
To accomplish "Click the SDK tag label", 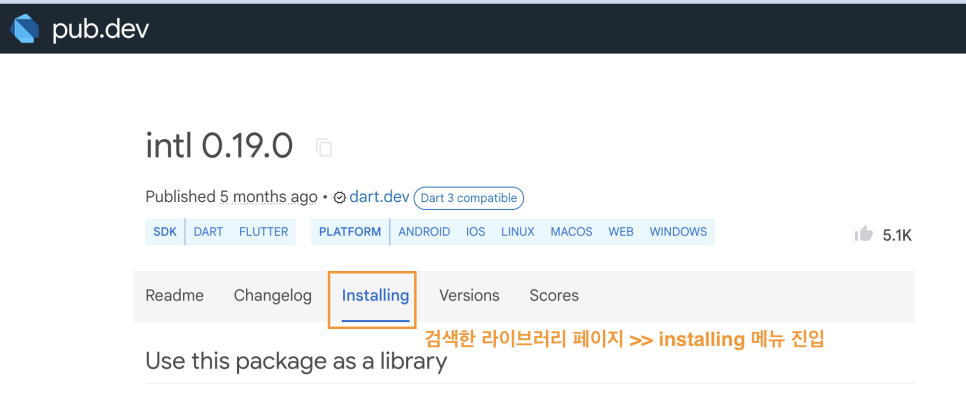I will 164,232.
